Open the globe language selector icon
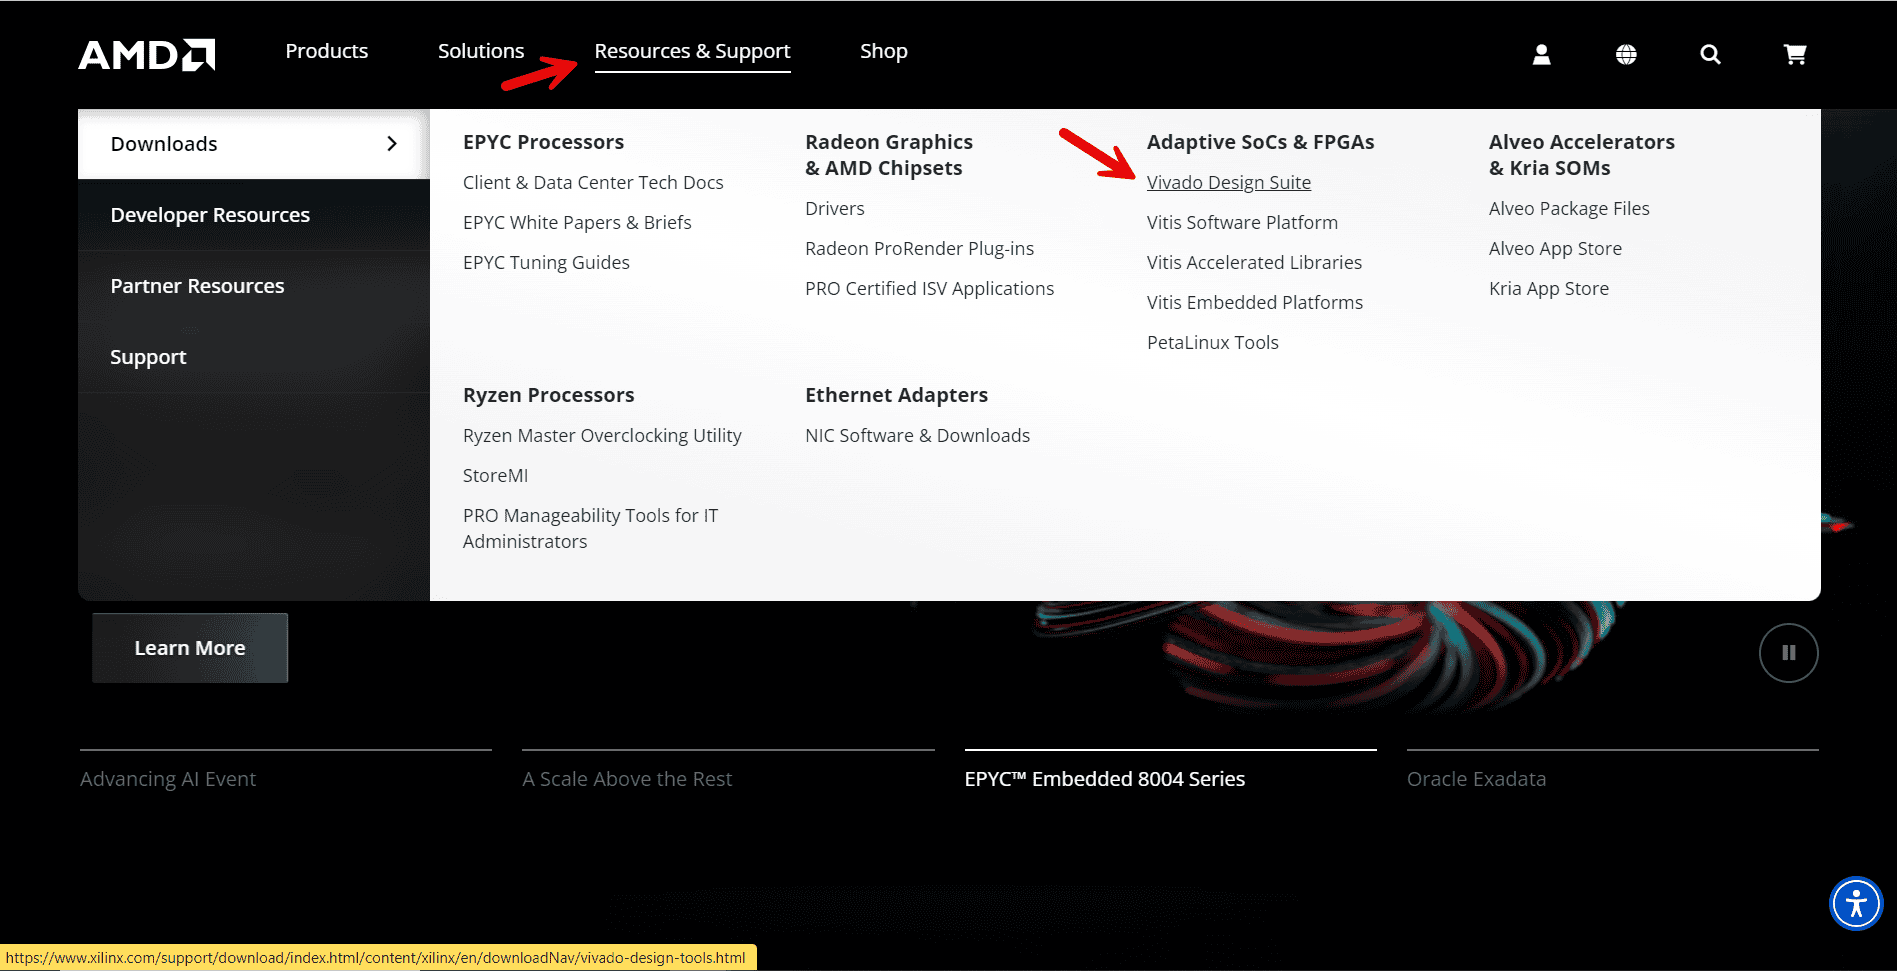This screenshot has height=971, width=1897. (x=1626, y=54)
